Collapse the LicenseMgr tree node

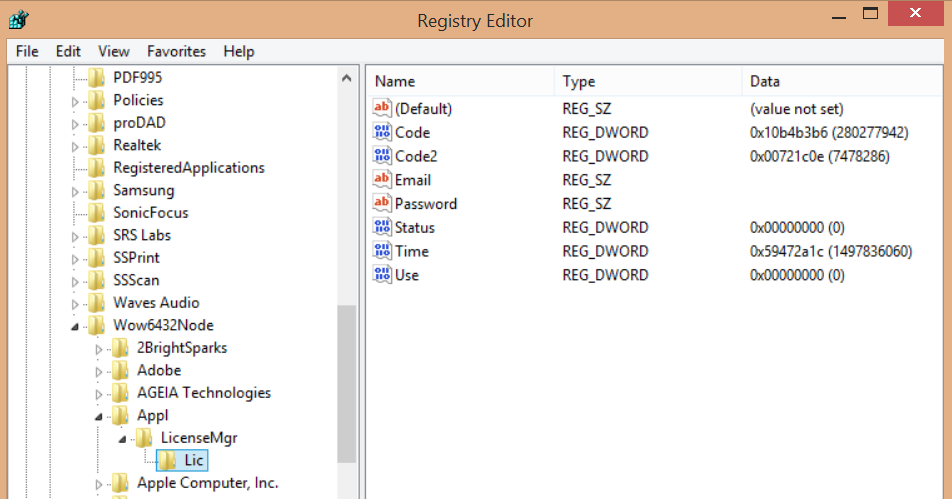[x=123, y=440]
